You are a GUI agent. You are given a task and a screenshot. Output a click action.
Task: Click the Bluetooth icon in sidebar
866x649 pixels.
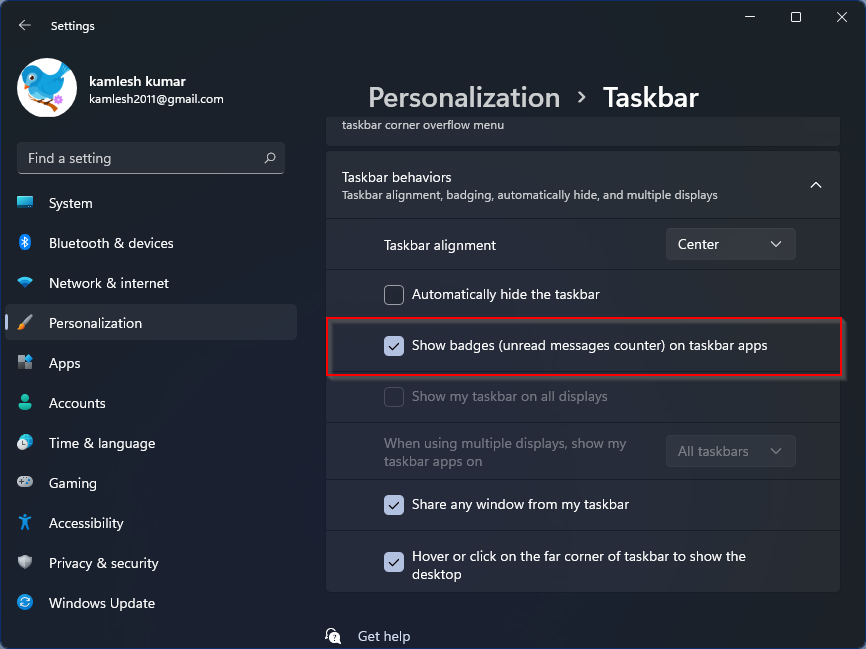pyautogui.click(x=25, y=242)
